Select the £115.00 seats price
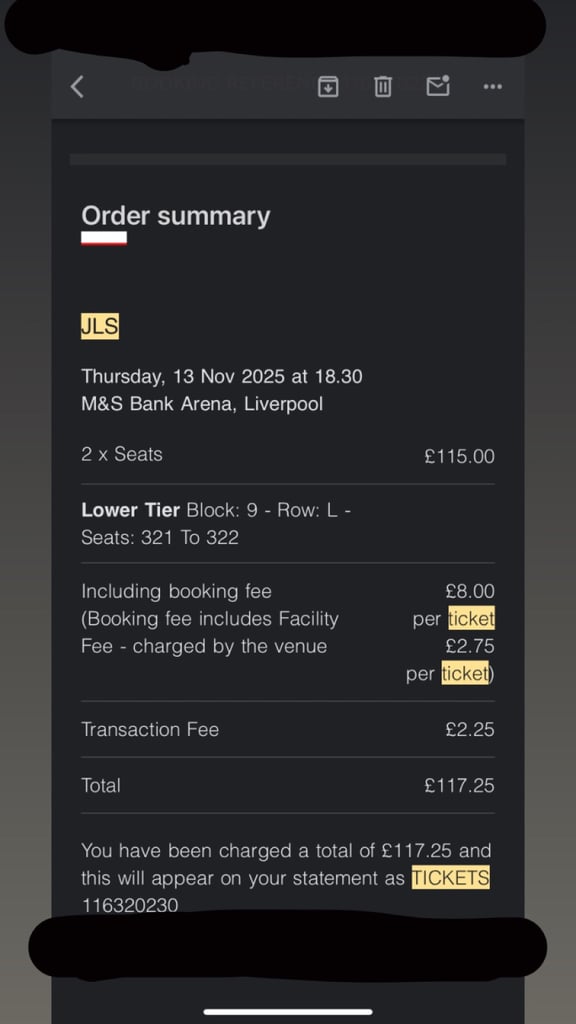Image resolution: width=576 pixels, height=1024 pixels. click(460, 456)
